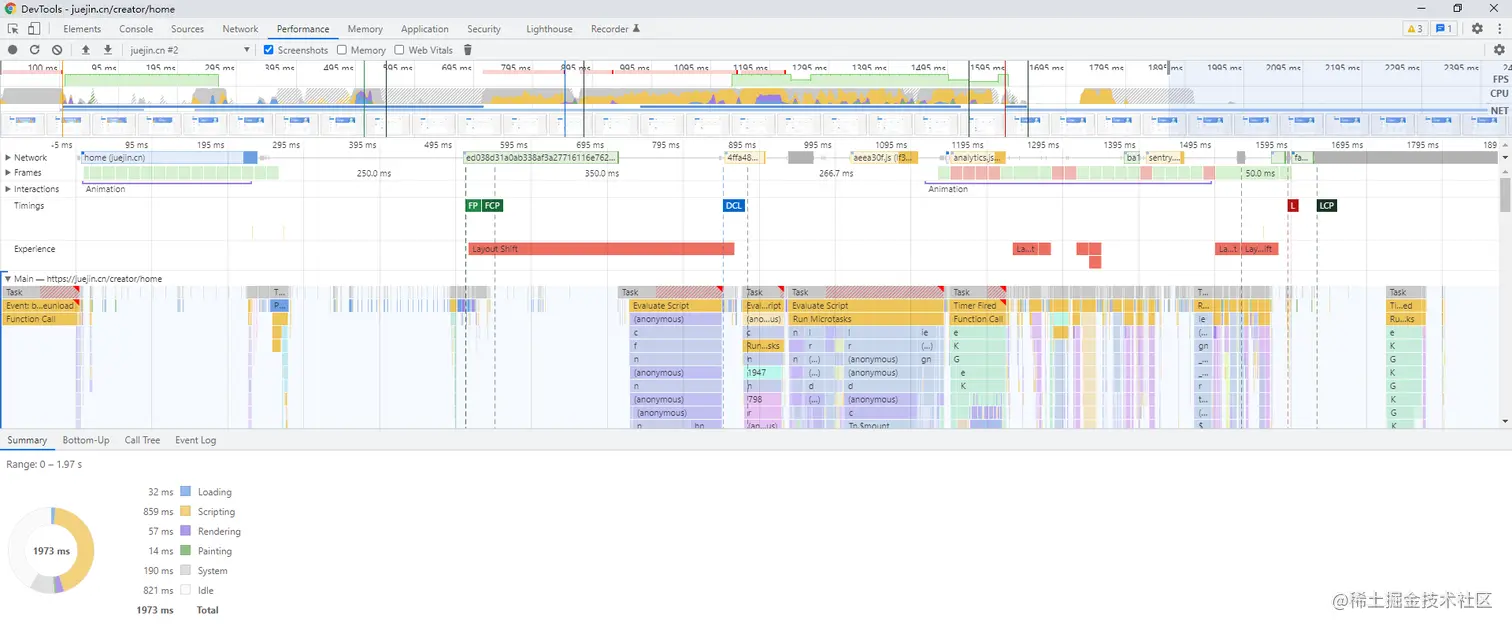Open the Event Log tab
Viewport: 1512px width, 630px height.
pos(195,440)
